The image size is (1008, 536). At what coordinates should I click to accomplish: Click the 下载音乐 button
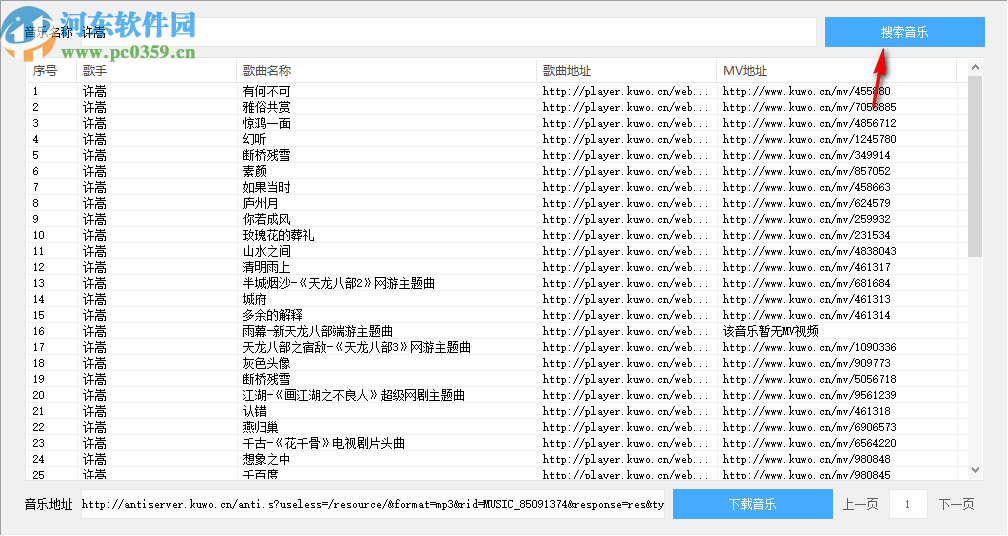pyautogui.click(x=753, y=504)
